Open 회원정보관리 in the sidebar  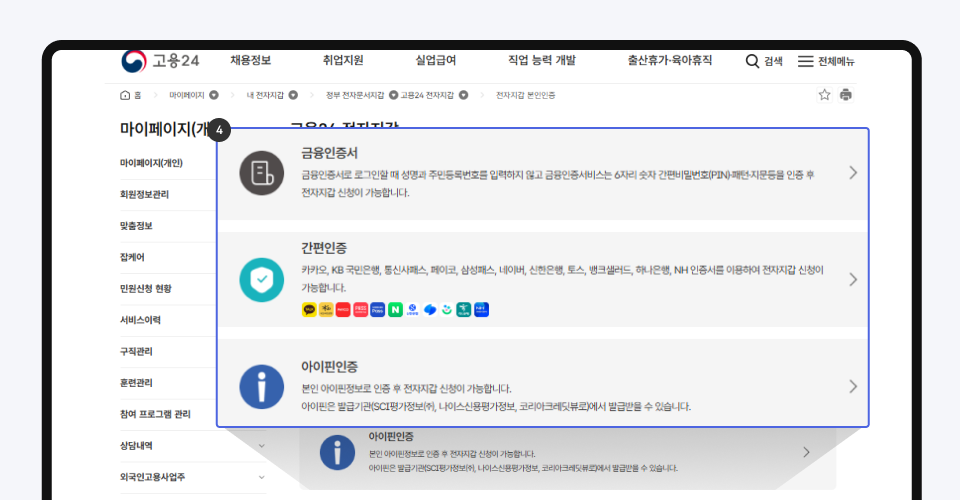pyautogui.click(x=144, y=195)
